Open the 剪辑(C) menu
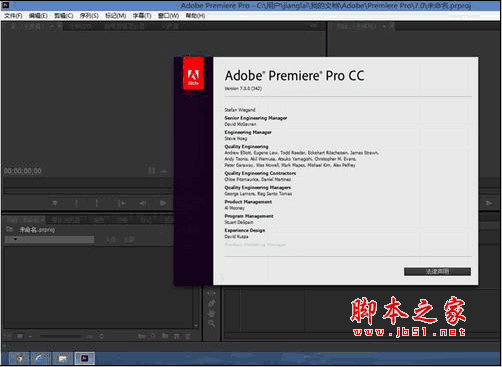The height and width of the screenshot is (367, 502). point(64,16)
